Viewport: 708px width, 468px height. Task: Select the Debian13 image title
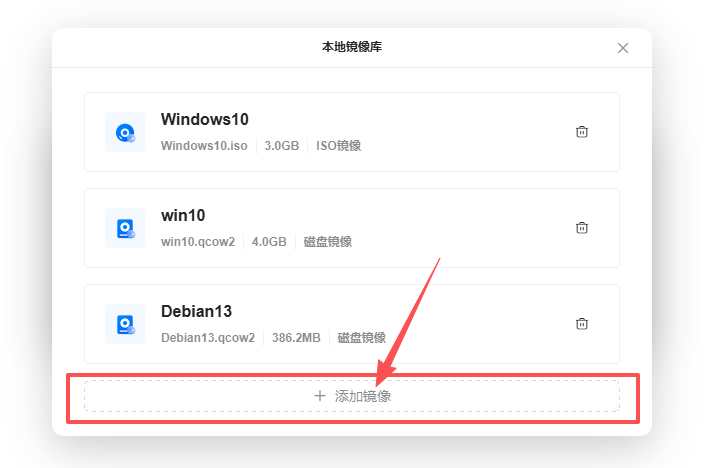pos(196,311)
